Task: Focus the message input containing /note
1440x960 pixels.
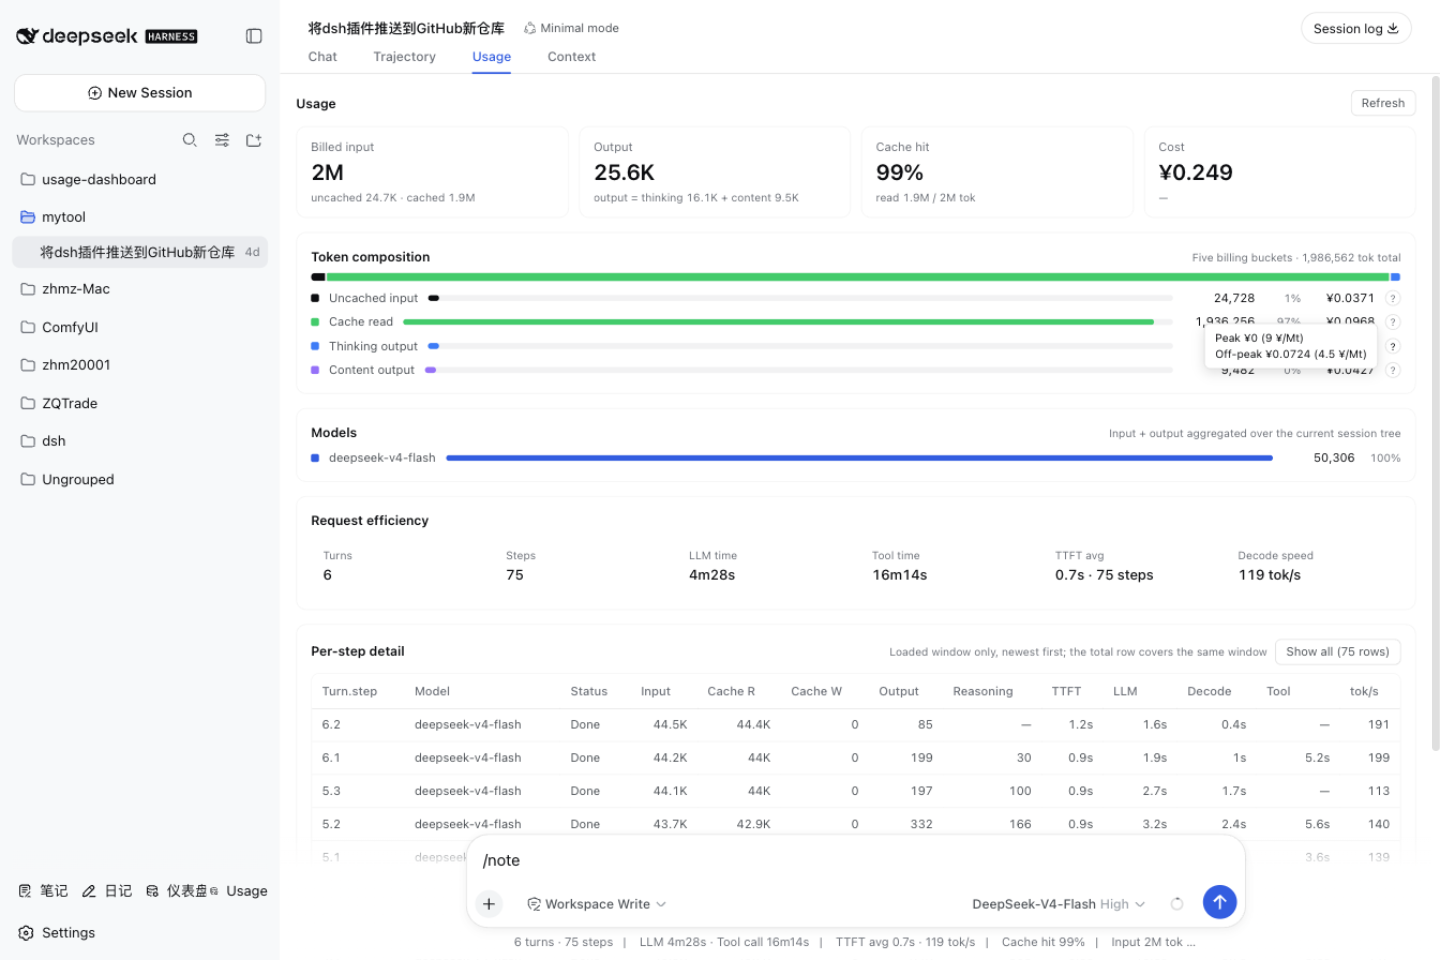Action: tap(855, 861)
